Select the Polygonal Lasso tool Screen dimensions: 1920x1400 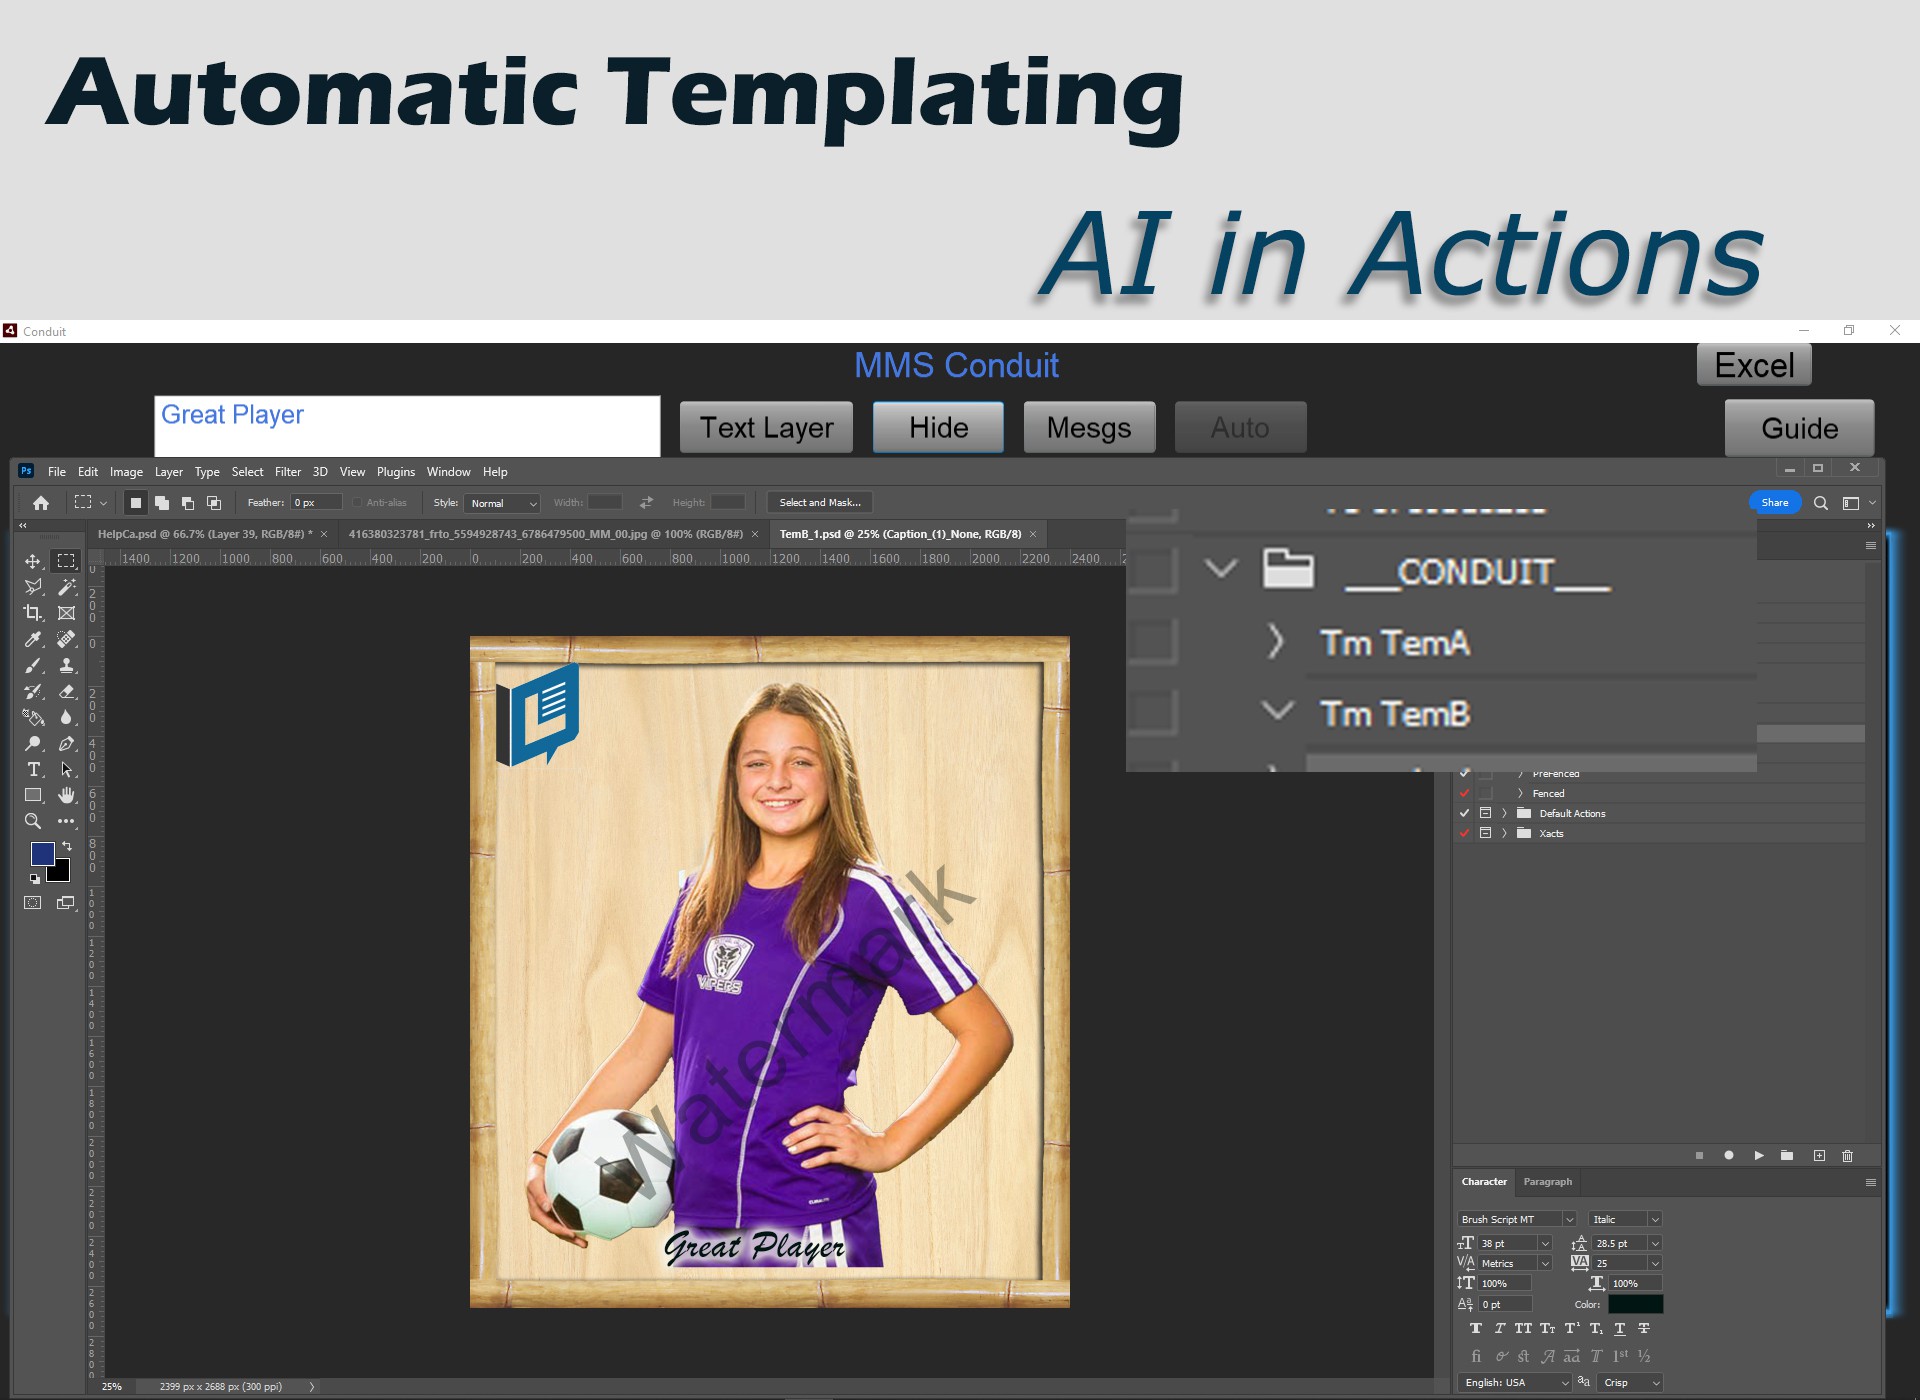tap(33, 587)
